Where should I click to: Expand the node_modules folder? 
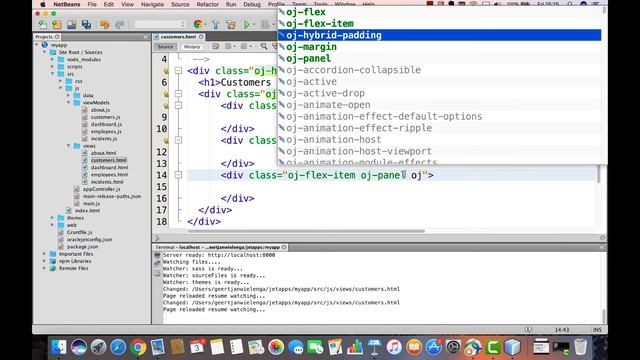(x=53, y=60)
